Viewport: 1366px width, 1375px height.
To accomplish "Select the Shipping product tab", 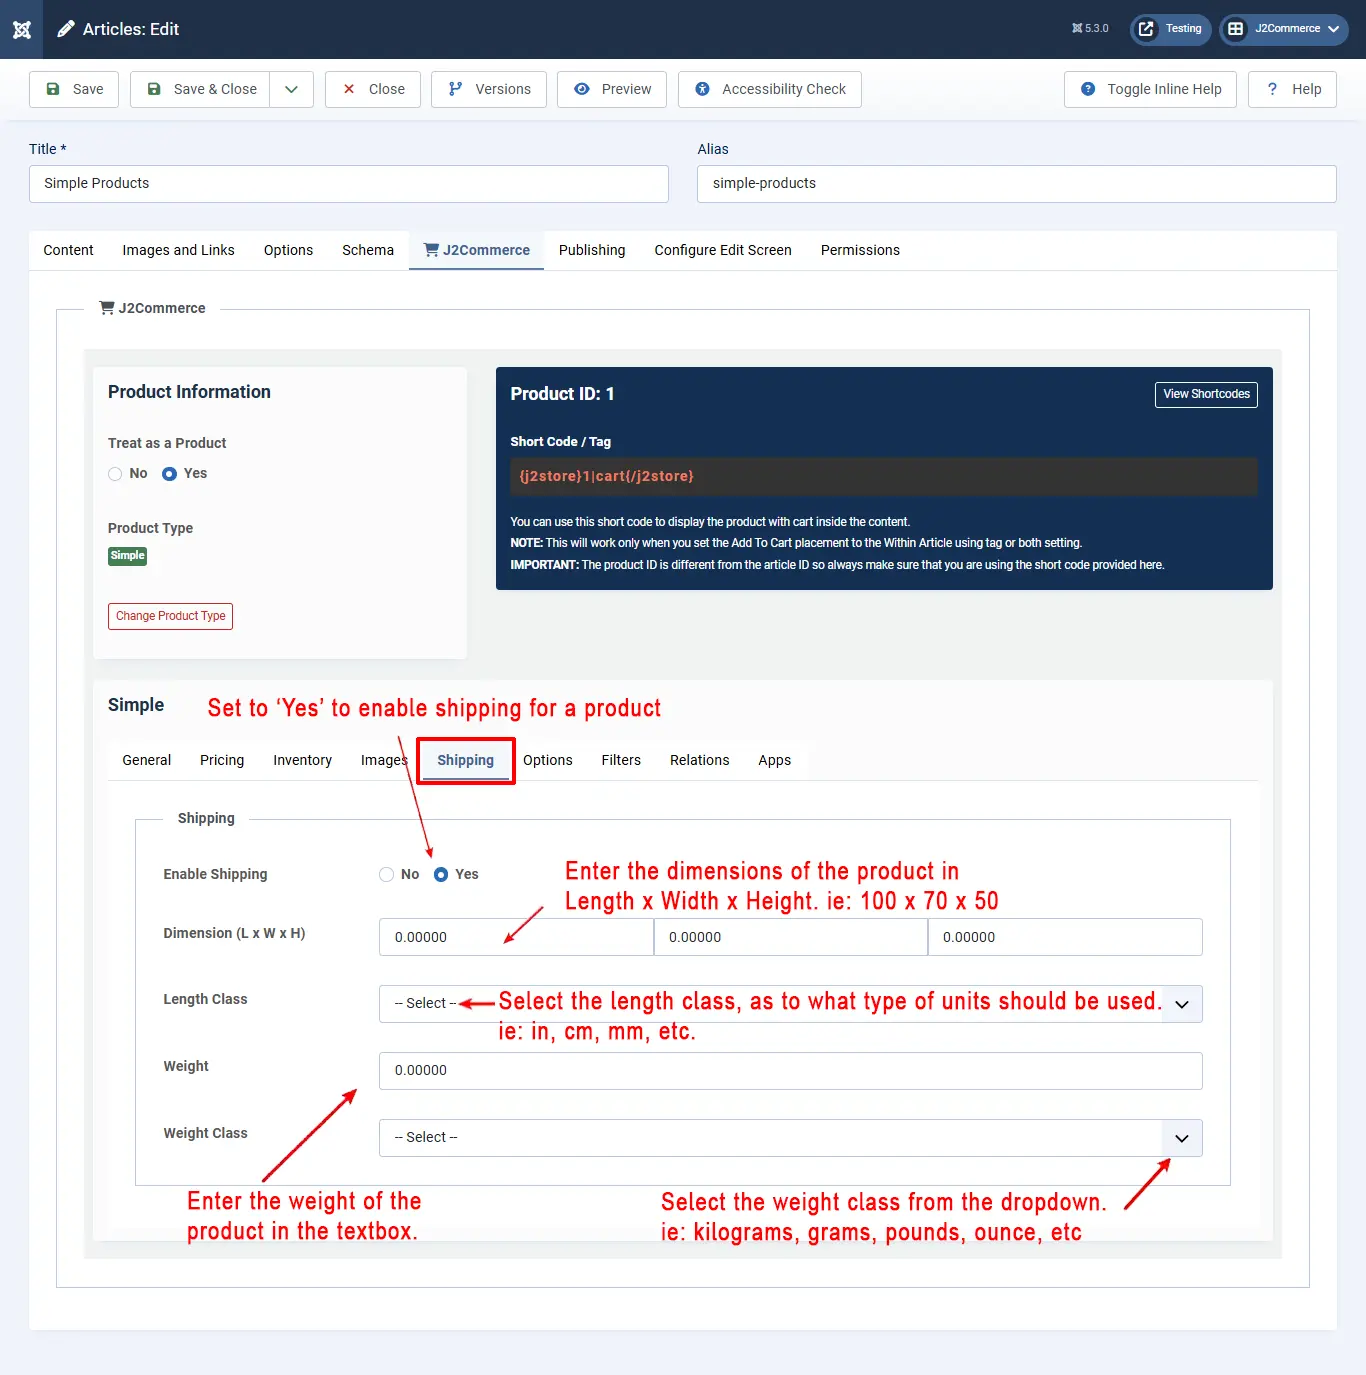I will 465,760.
